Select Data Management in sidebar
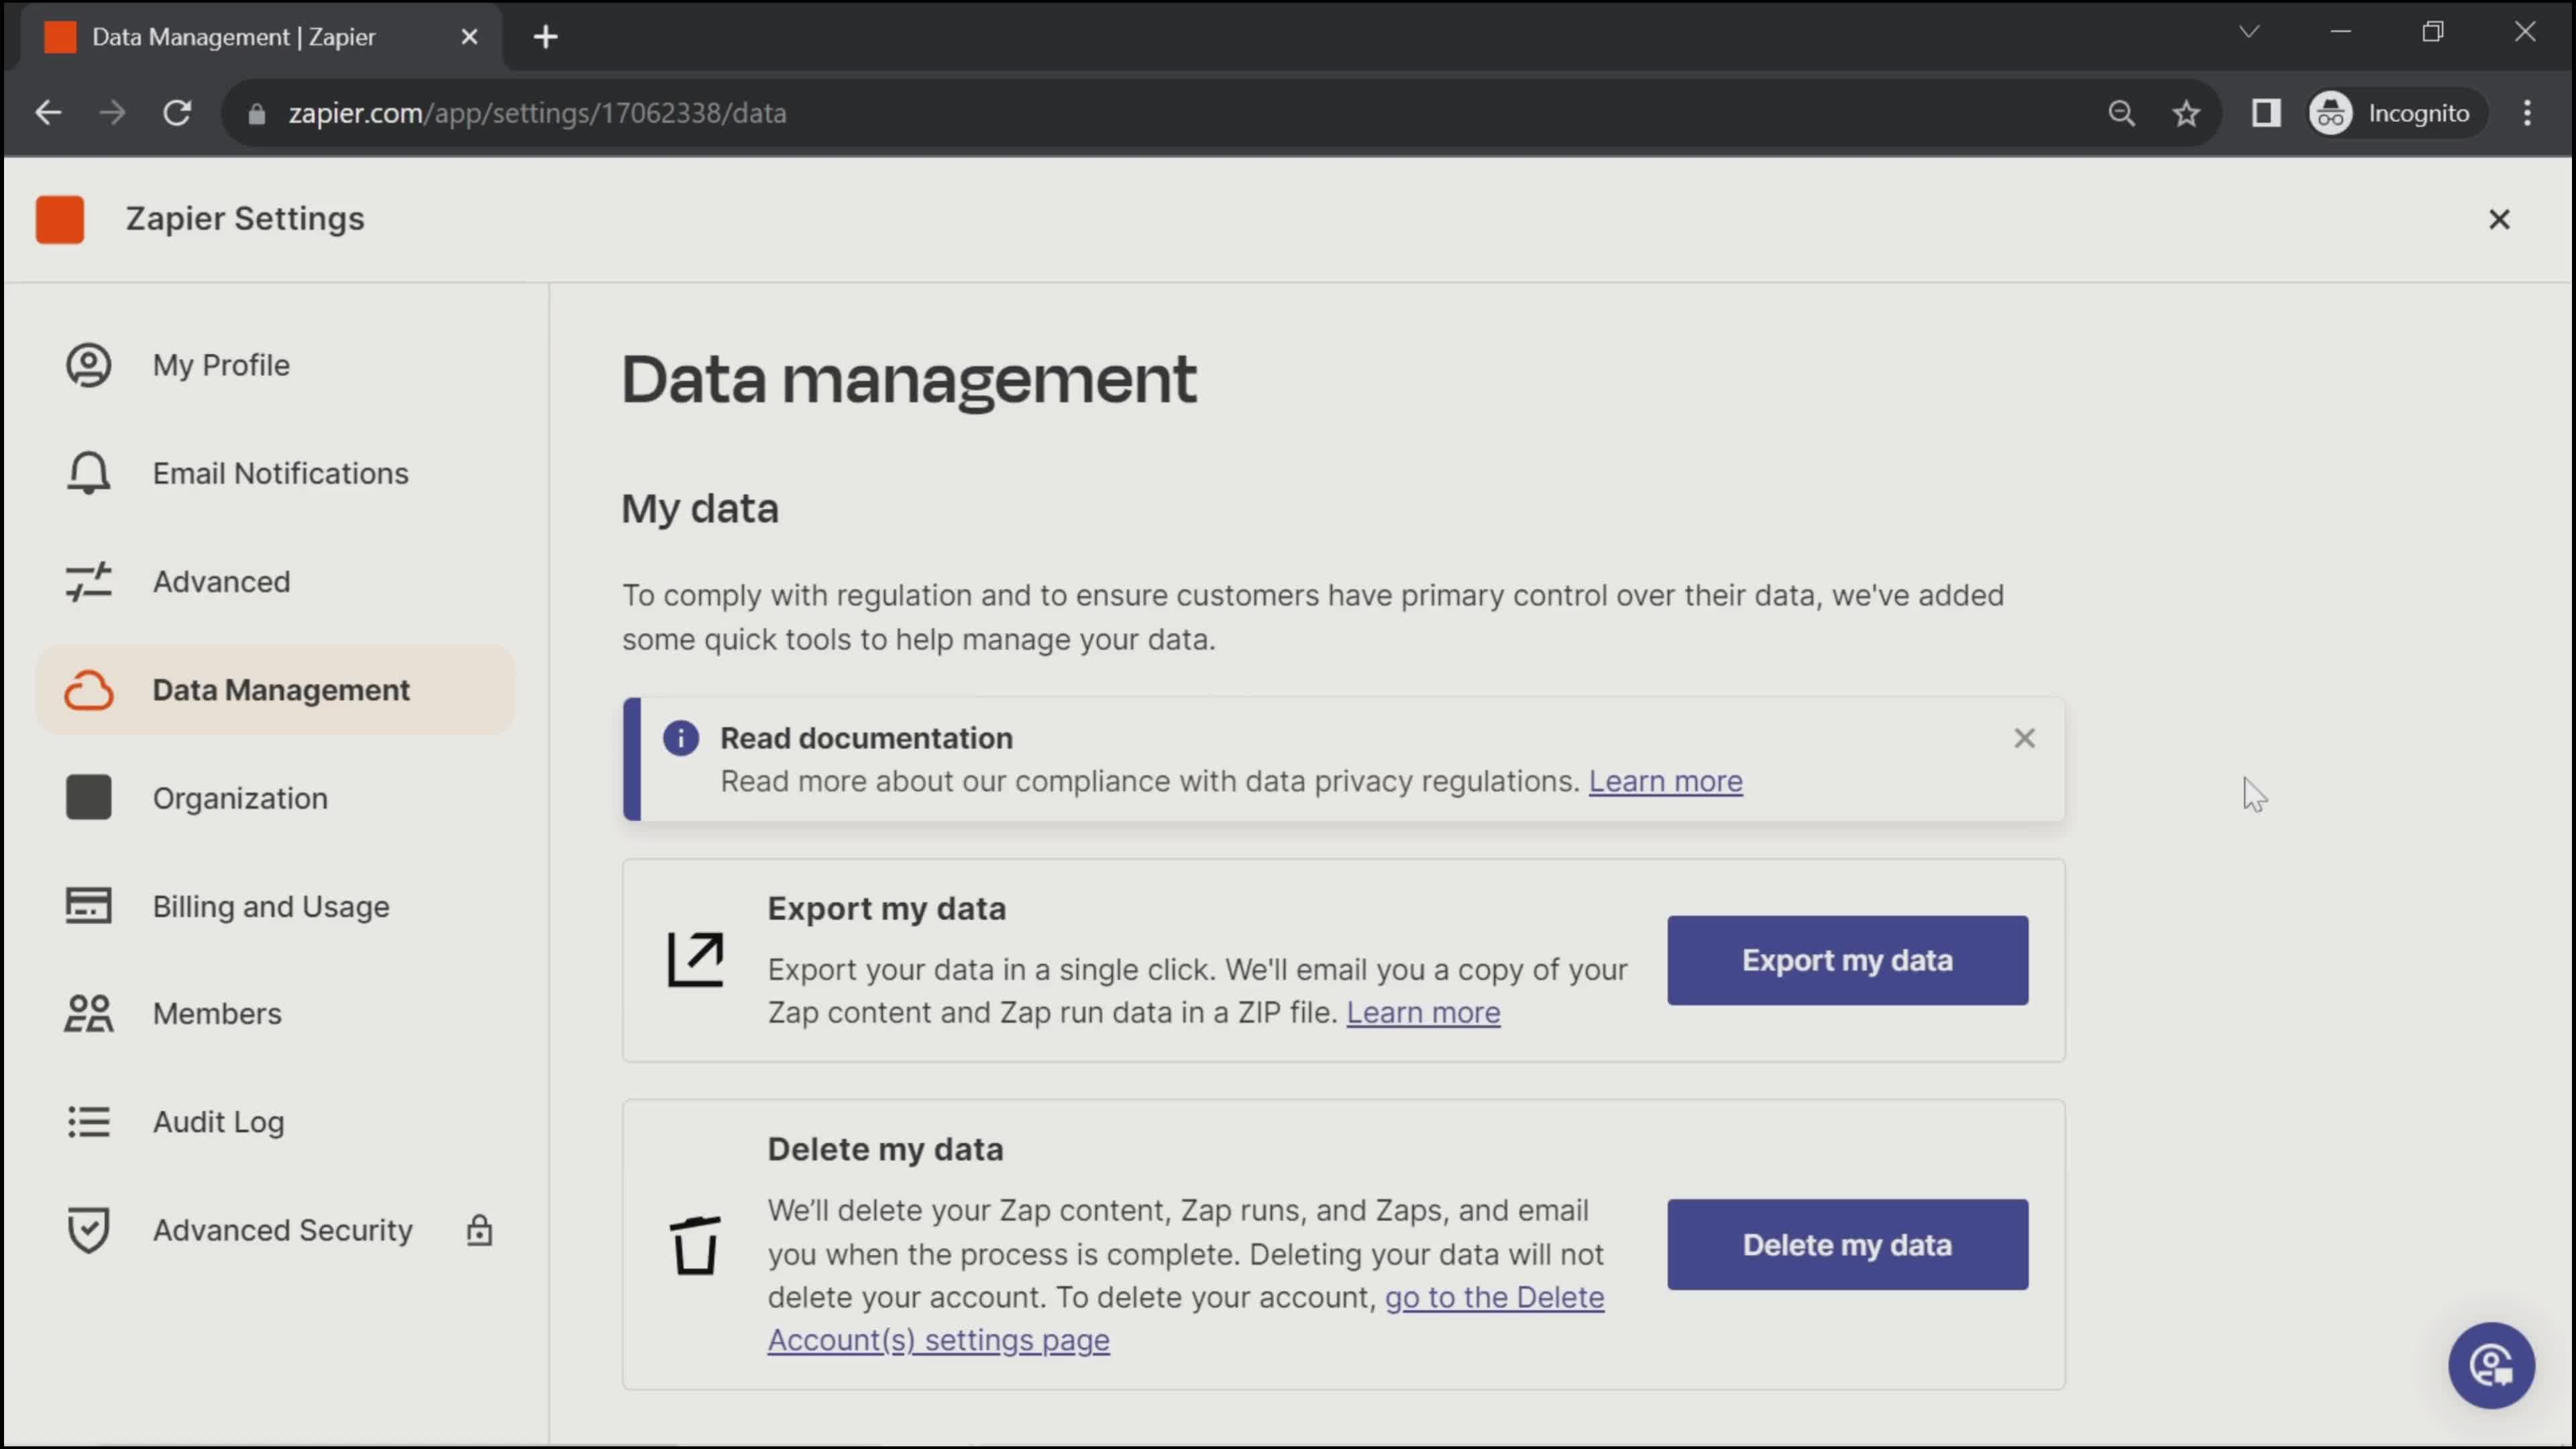 [280, 690]
